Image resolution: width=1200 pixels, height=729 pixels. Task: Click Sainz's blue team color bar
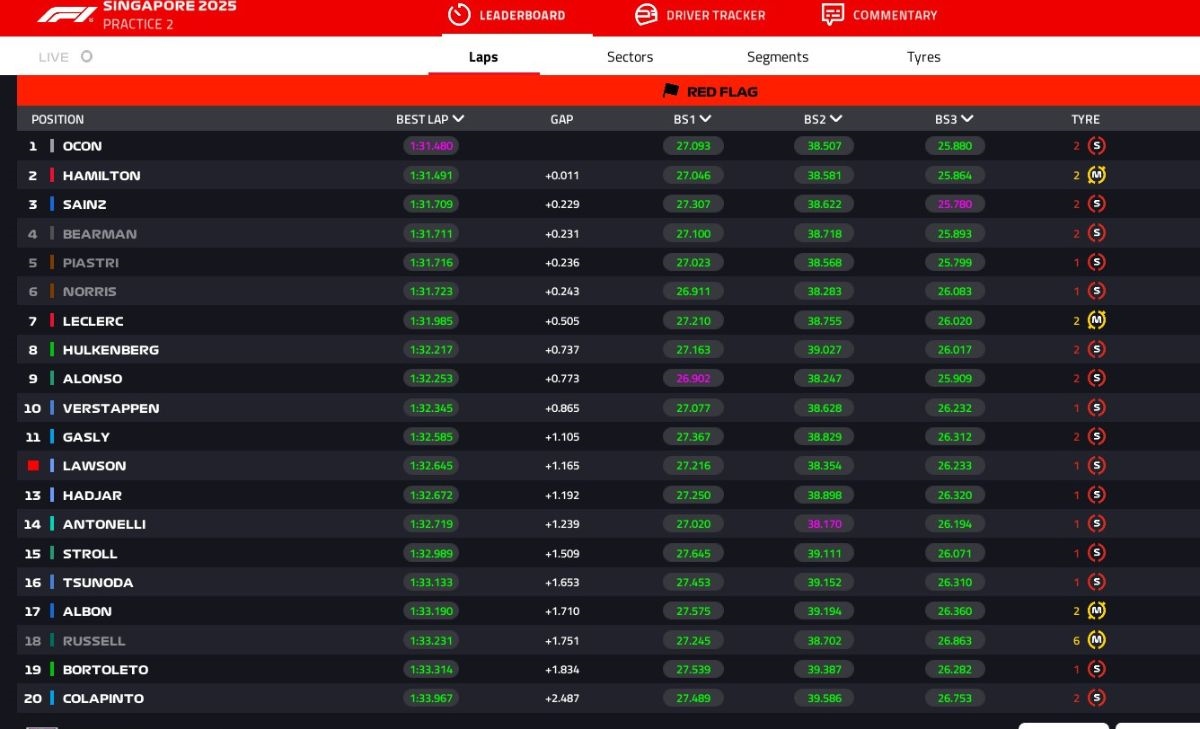click(x=52, y=204)
